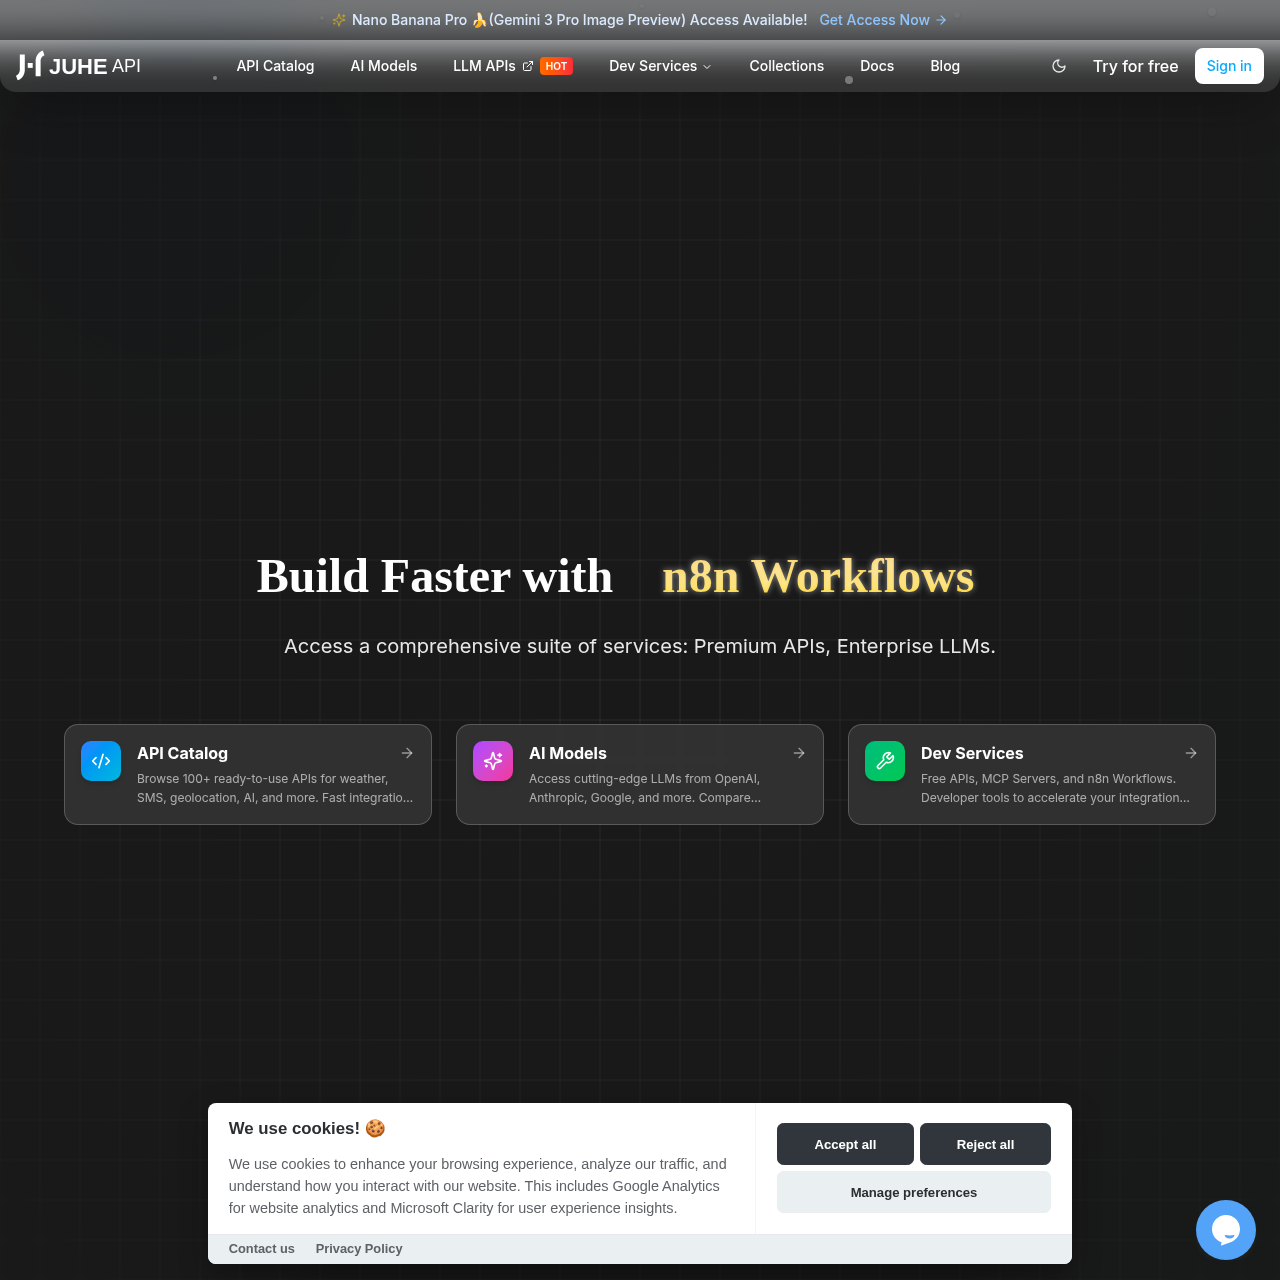Toggle dark mode with the moon icon
Viewport: 1280px width, 1280px height.
pyautogui.click(x=1058, y=66)
